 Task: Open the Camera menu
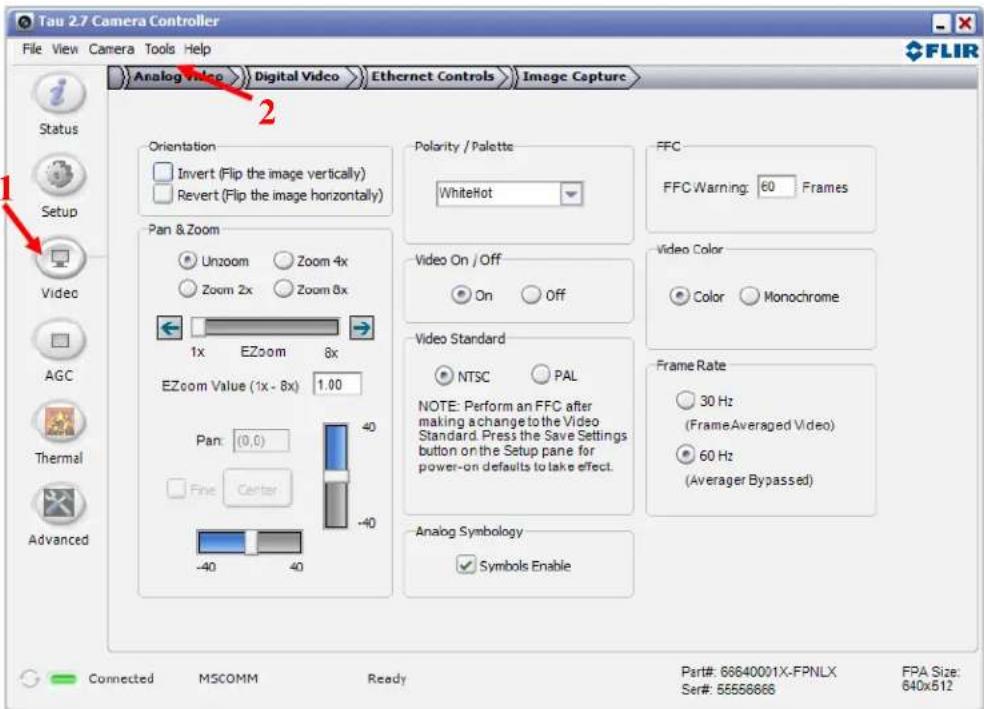111,49
